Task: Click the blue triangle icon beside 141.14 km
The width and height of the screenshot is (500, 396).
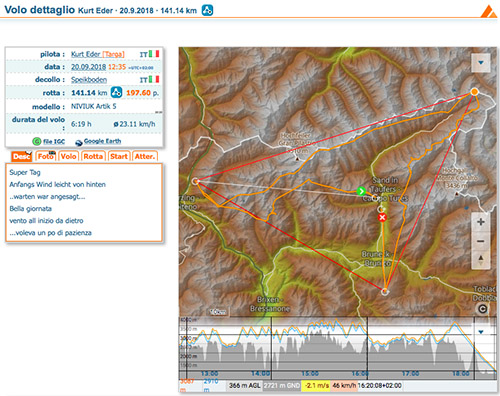Action: click(116, 92)
